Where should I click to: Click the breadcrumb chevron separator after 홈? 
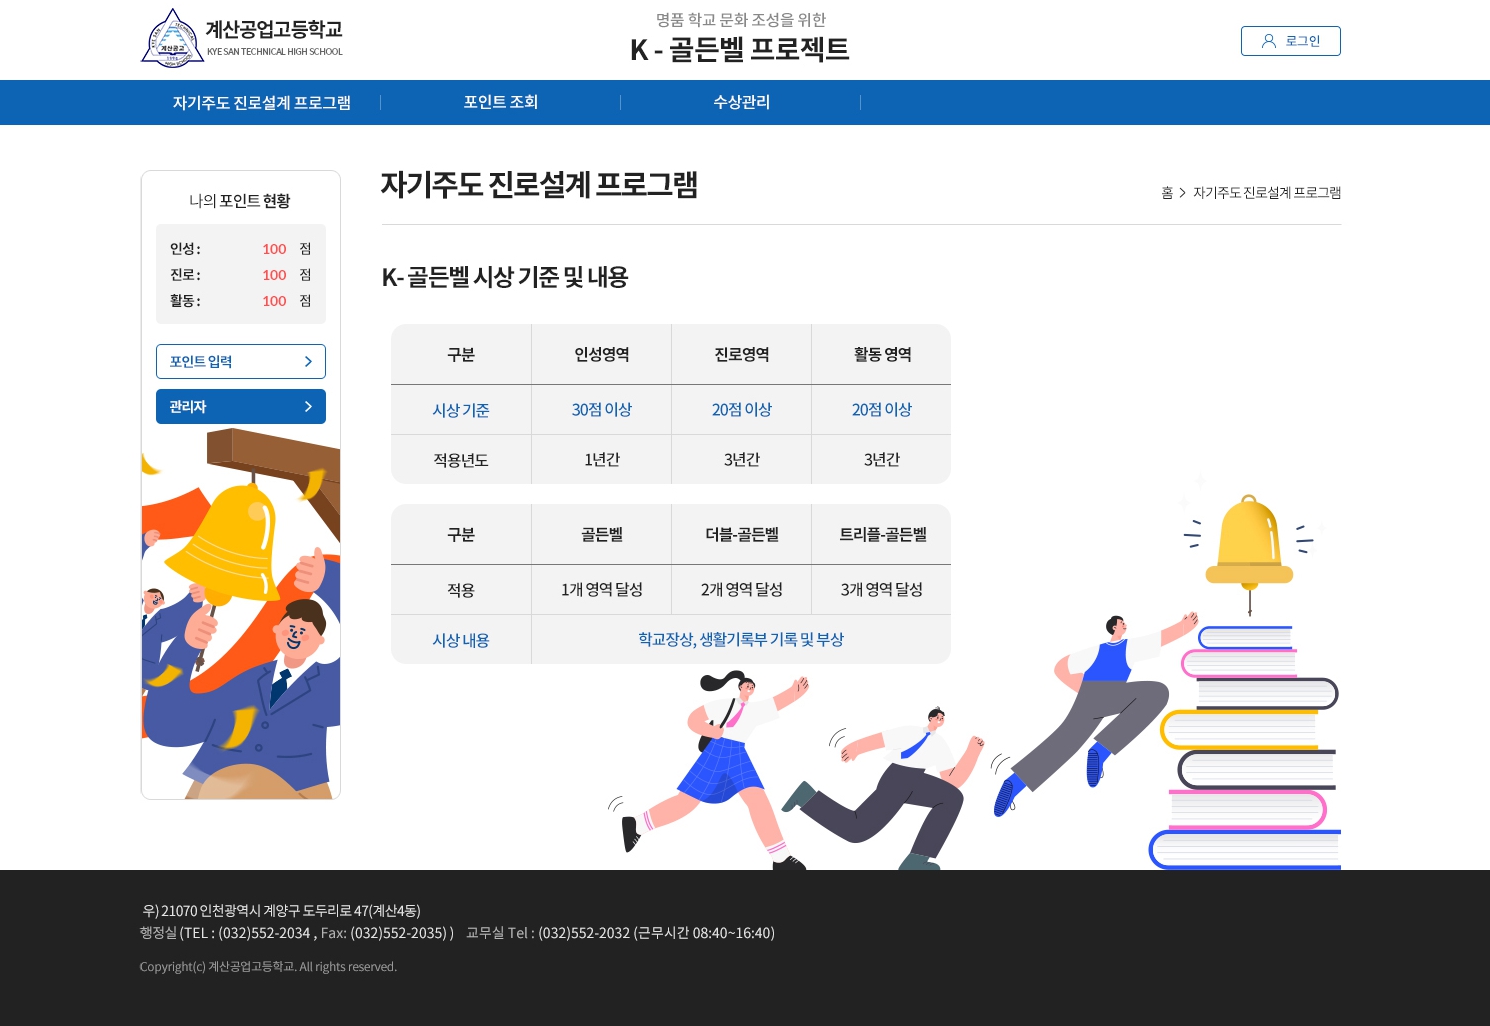point(1182,193)
